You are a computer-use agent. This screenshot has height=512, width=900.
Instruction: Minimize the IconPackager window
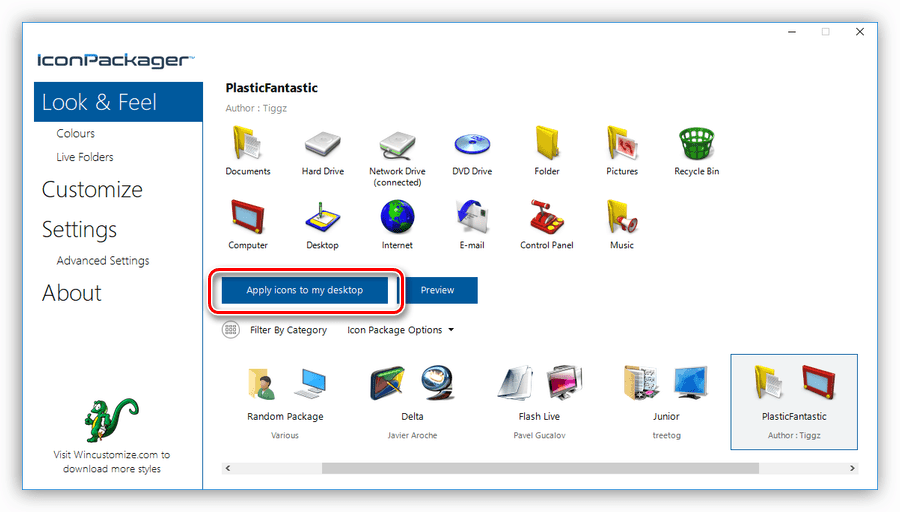(792, 32)
